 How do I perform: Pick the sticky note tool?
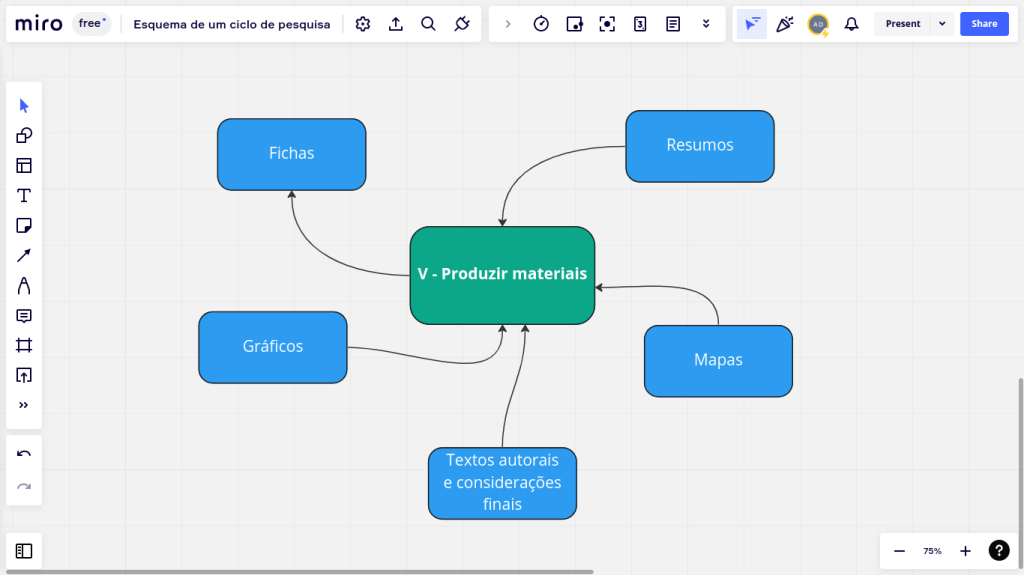(x=24, y=226)
